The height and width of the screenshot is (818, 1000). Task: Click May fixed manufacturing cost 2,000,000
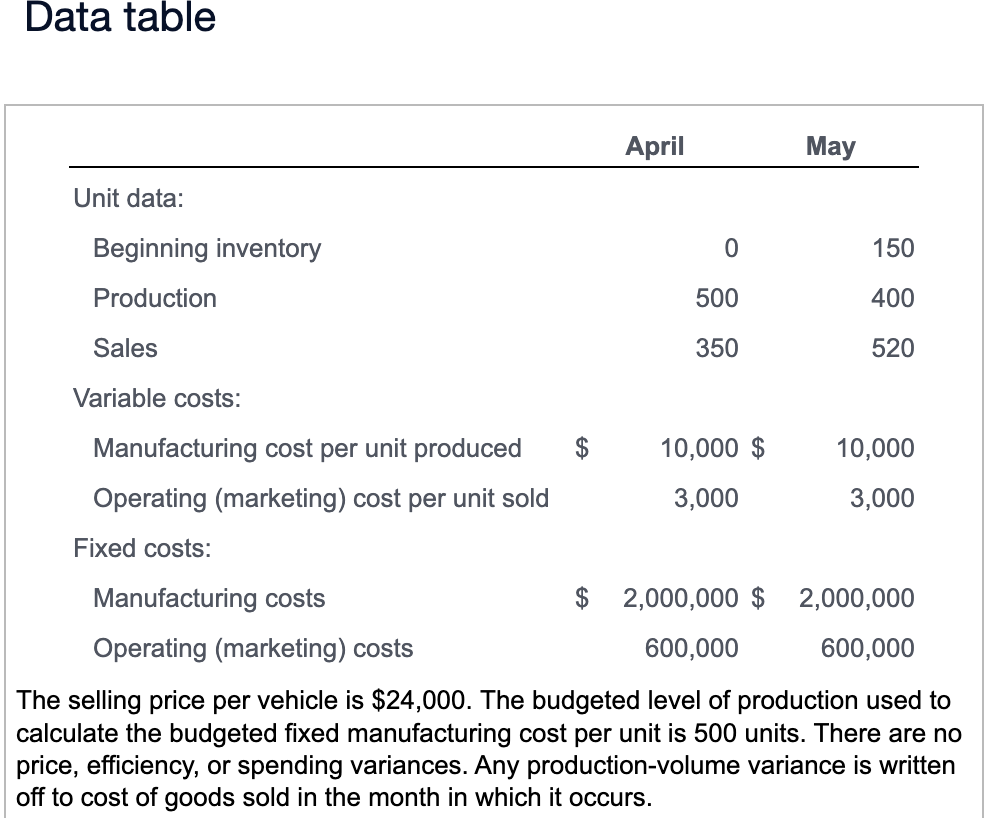coord(857,598)
